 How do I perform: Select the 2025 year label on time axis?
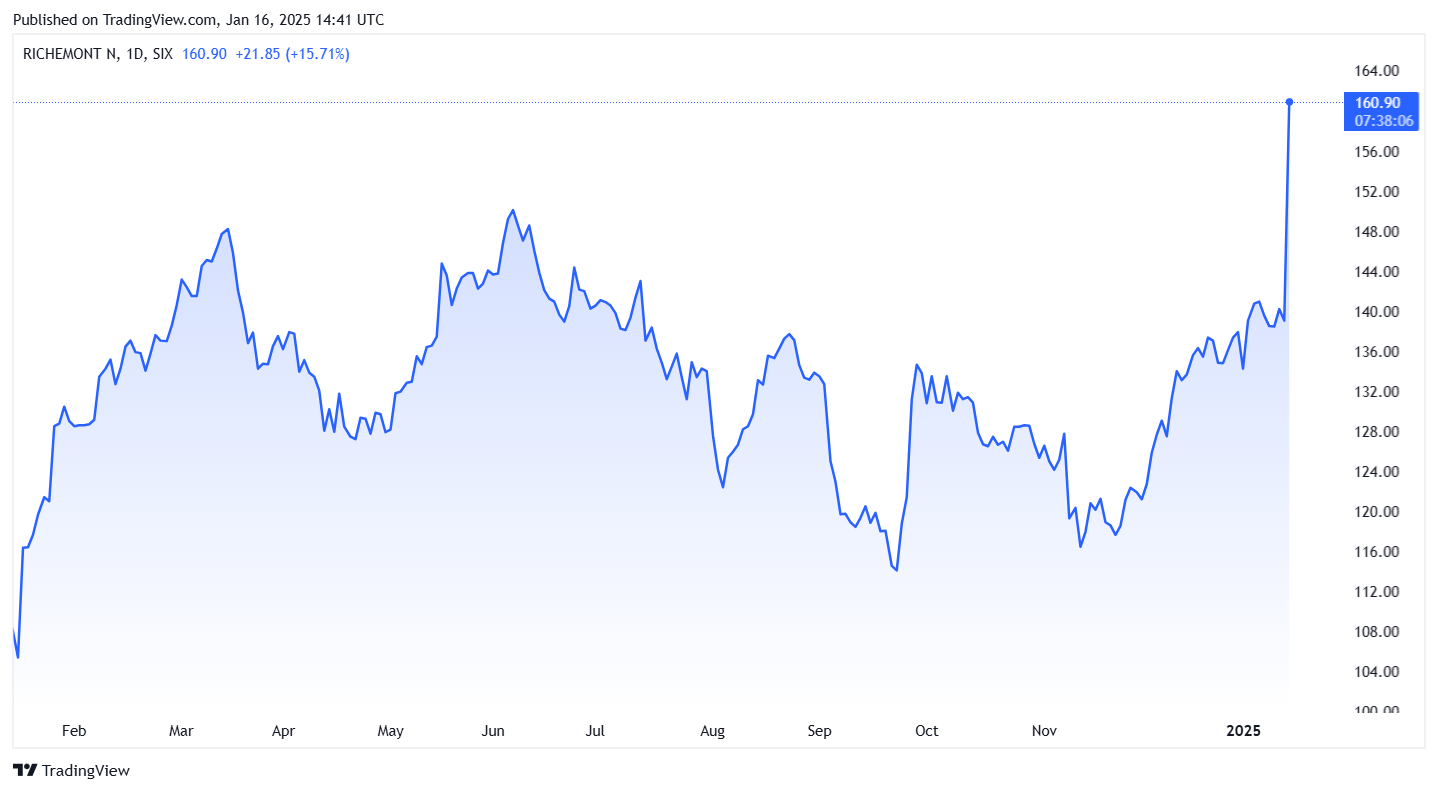coord(1244,731)
